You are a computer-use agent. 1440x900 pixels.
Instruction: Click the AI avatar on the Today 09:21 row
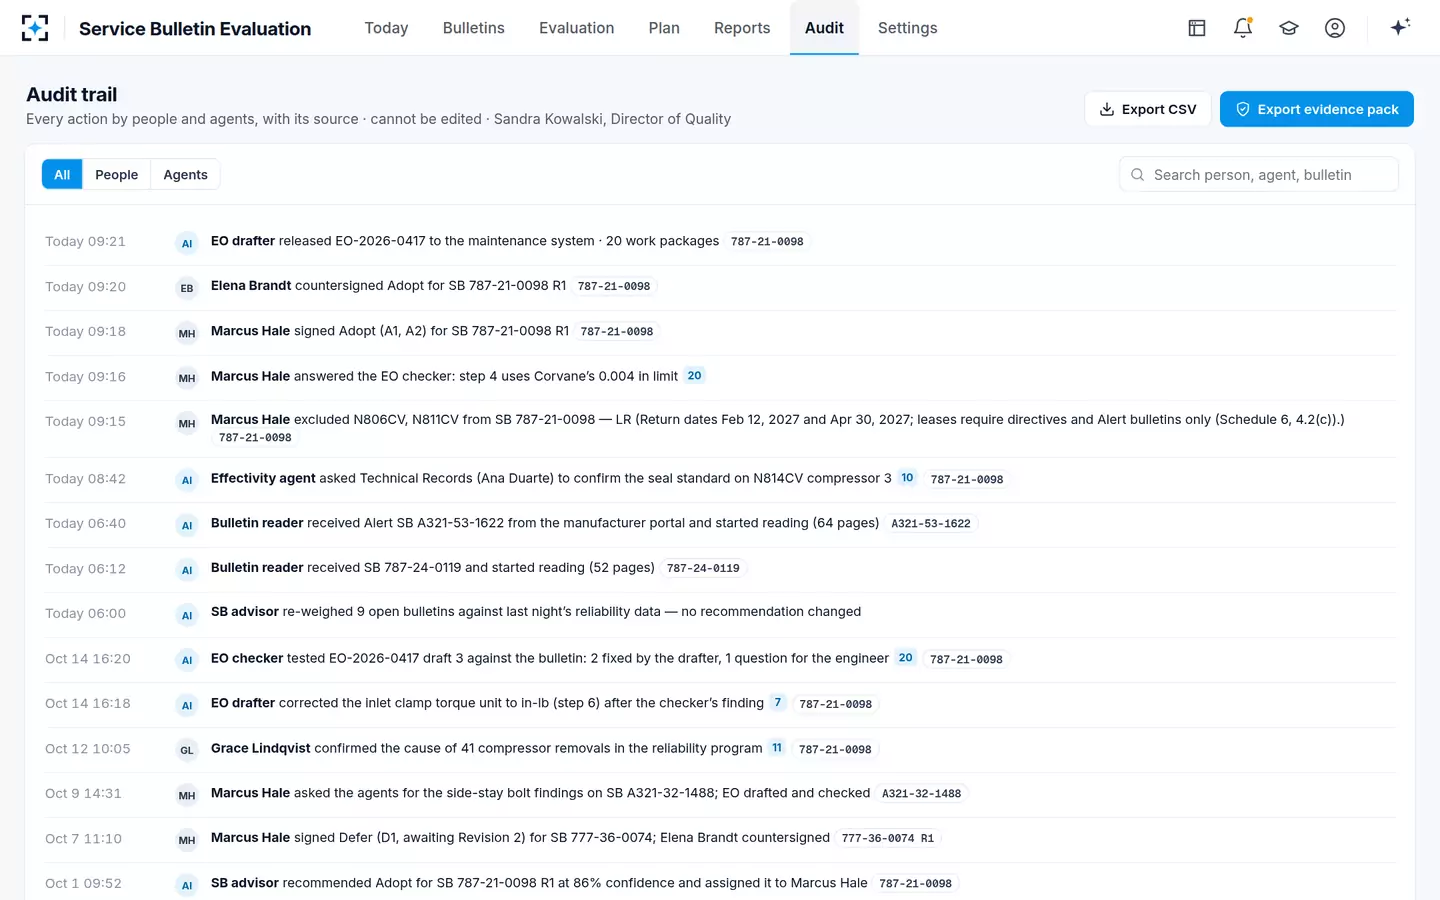[x=187, y=243]
